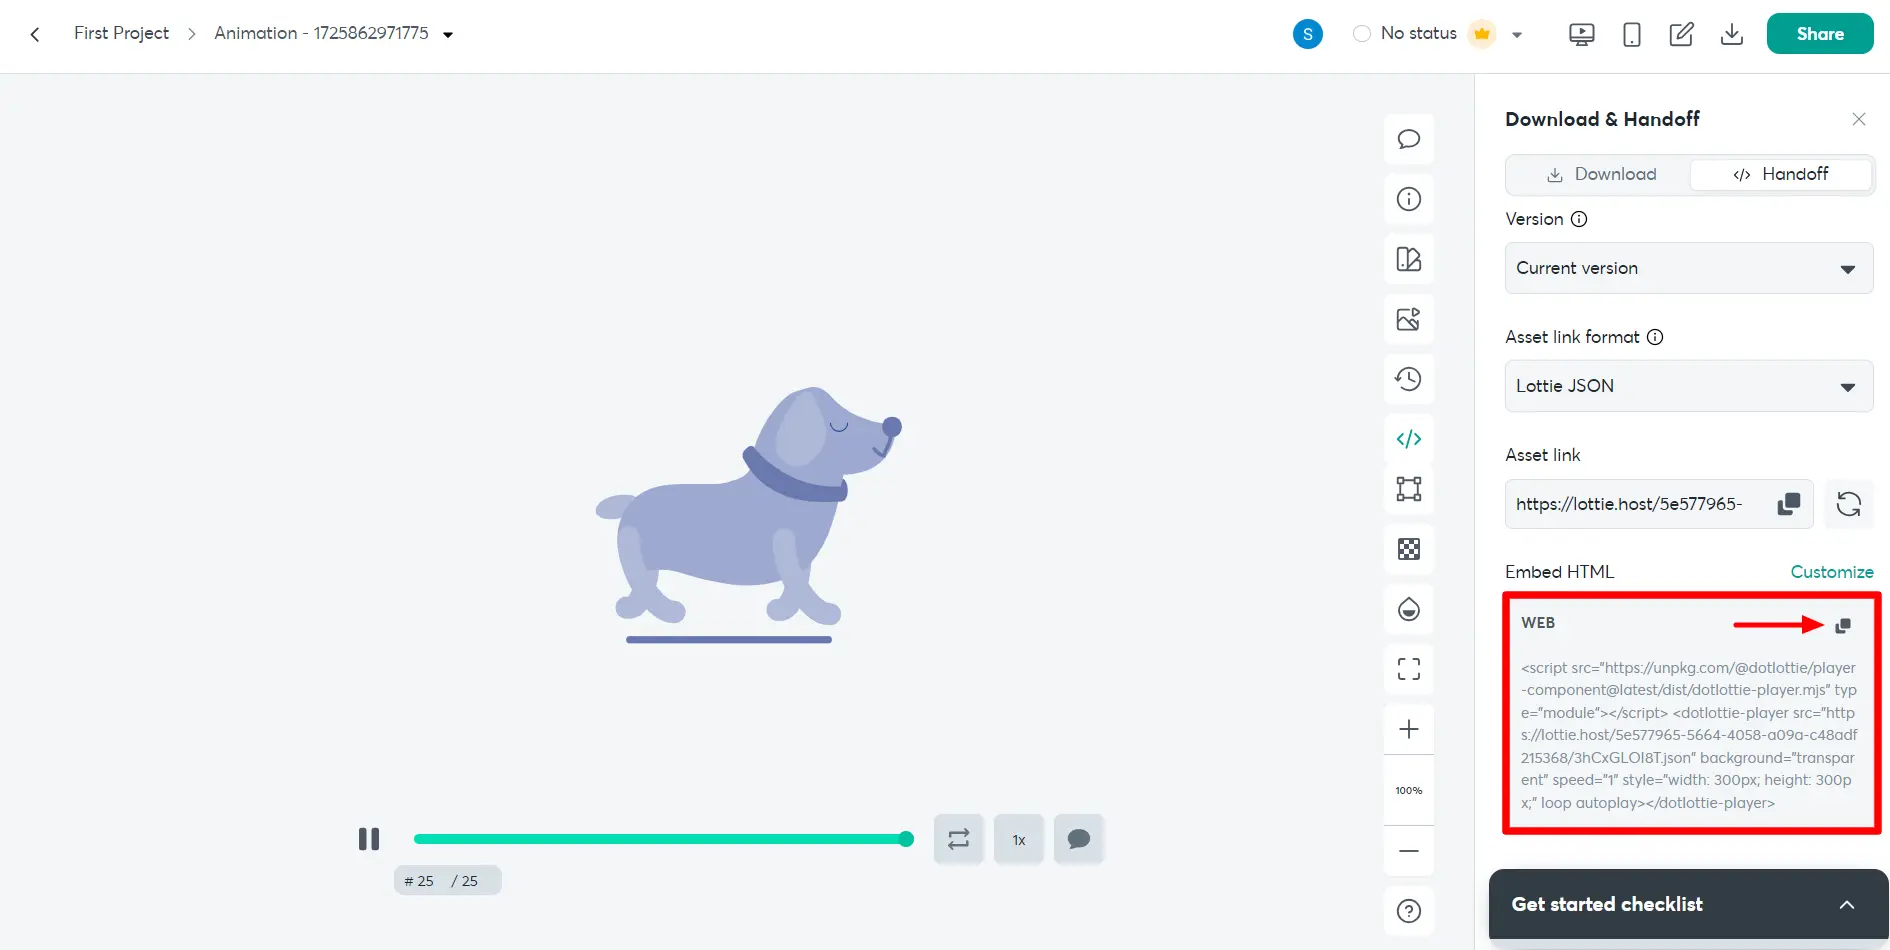The image size is (1890, 950).
Task: Toggle the No status radio circle
Action: click(x=1361, y=33)
